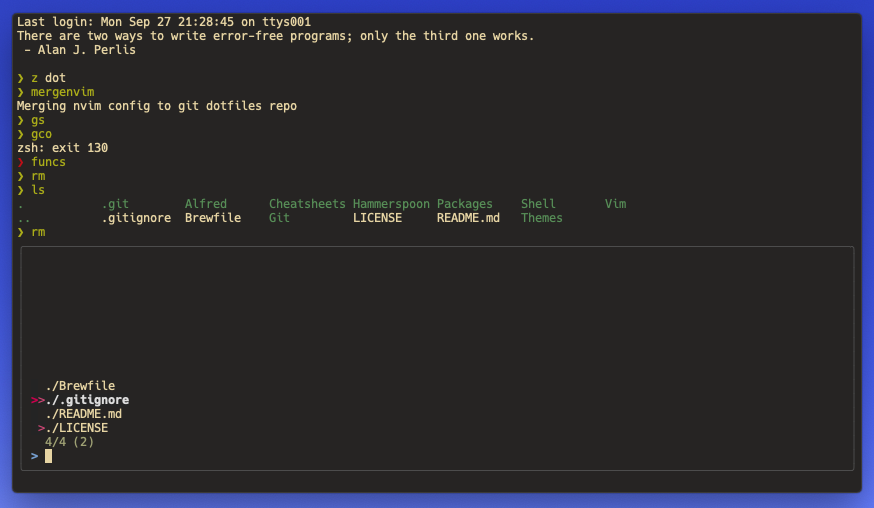
Task: Click the ./LICENSE entry in the fzf list
Action: [77, 428]
